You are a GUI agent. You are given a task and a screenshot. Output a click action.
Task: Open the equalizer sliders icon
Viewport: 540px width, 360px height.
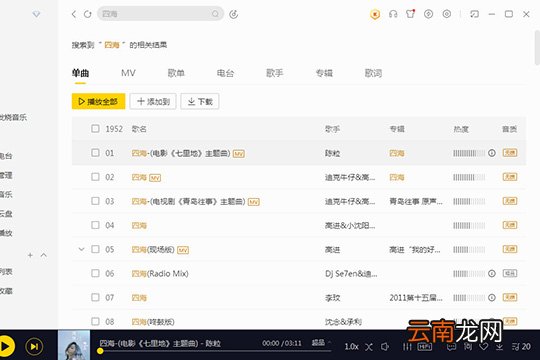[407, 347]
